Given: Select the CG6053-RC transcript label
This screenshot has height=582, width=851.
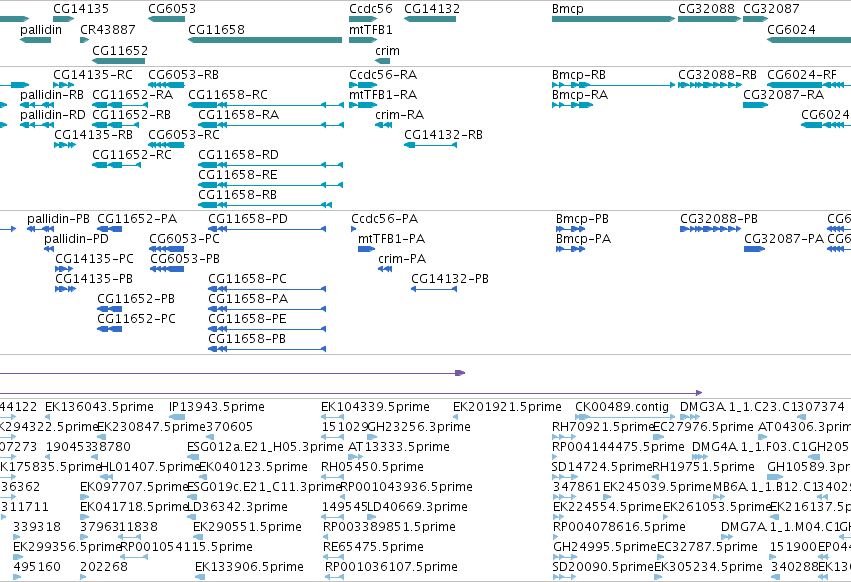Looking at the screenshot, I should tap(183, 135).
